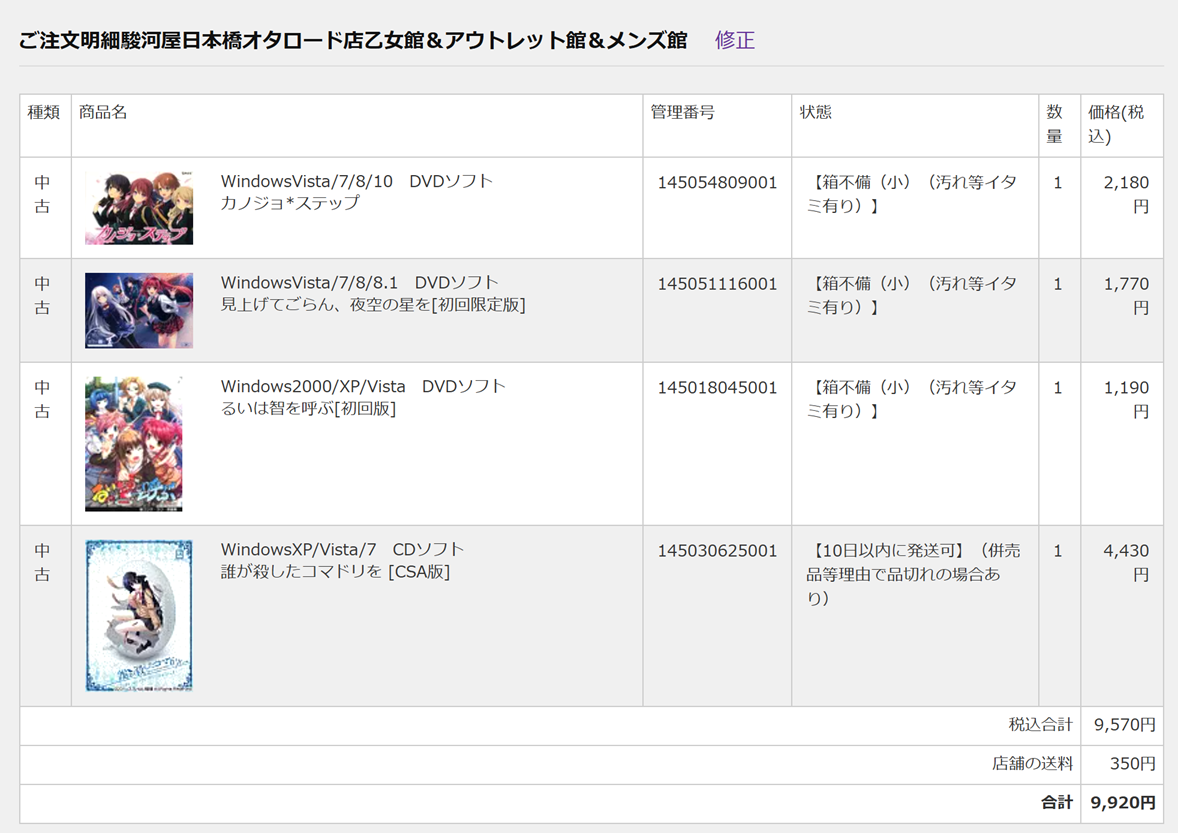The width and height of the screenshot is (1178, 833).
Task: Select the カノジョ*ステップ product title text
Action: tap(290, 203)
